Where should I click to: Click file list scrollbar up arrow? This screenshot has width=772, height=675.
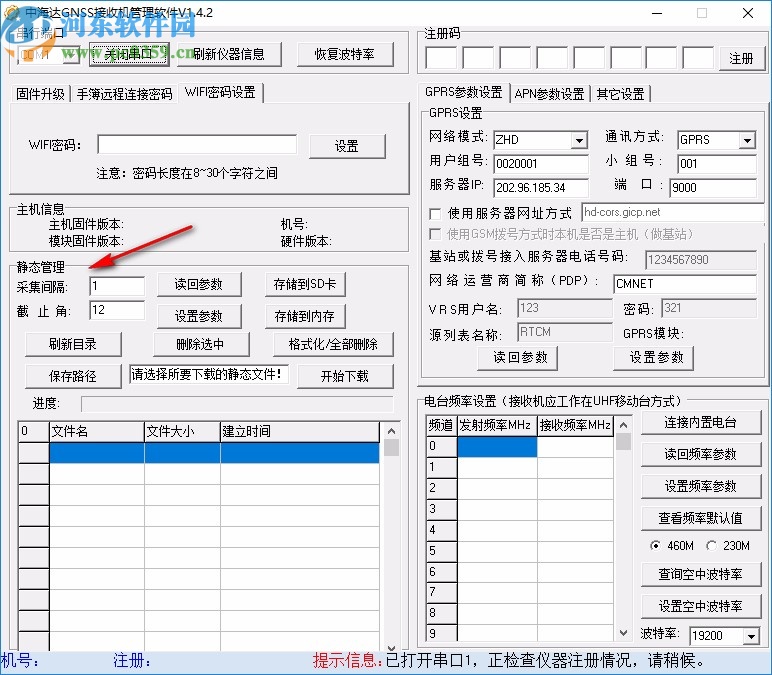tap(391, 431)
